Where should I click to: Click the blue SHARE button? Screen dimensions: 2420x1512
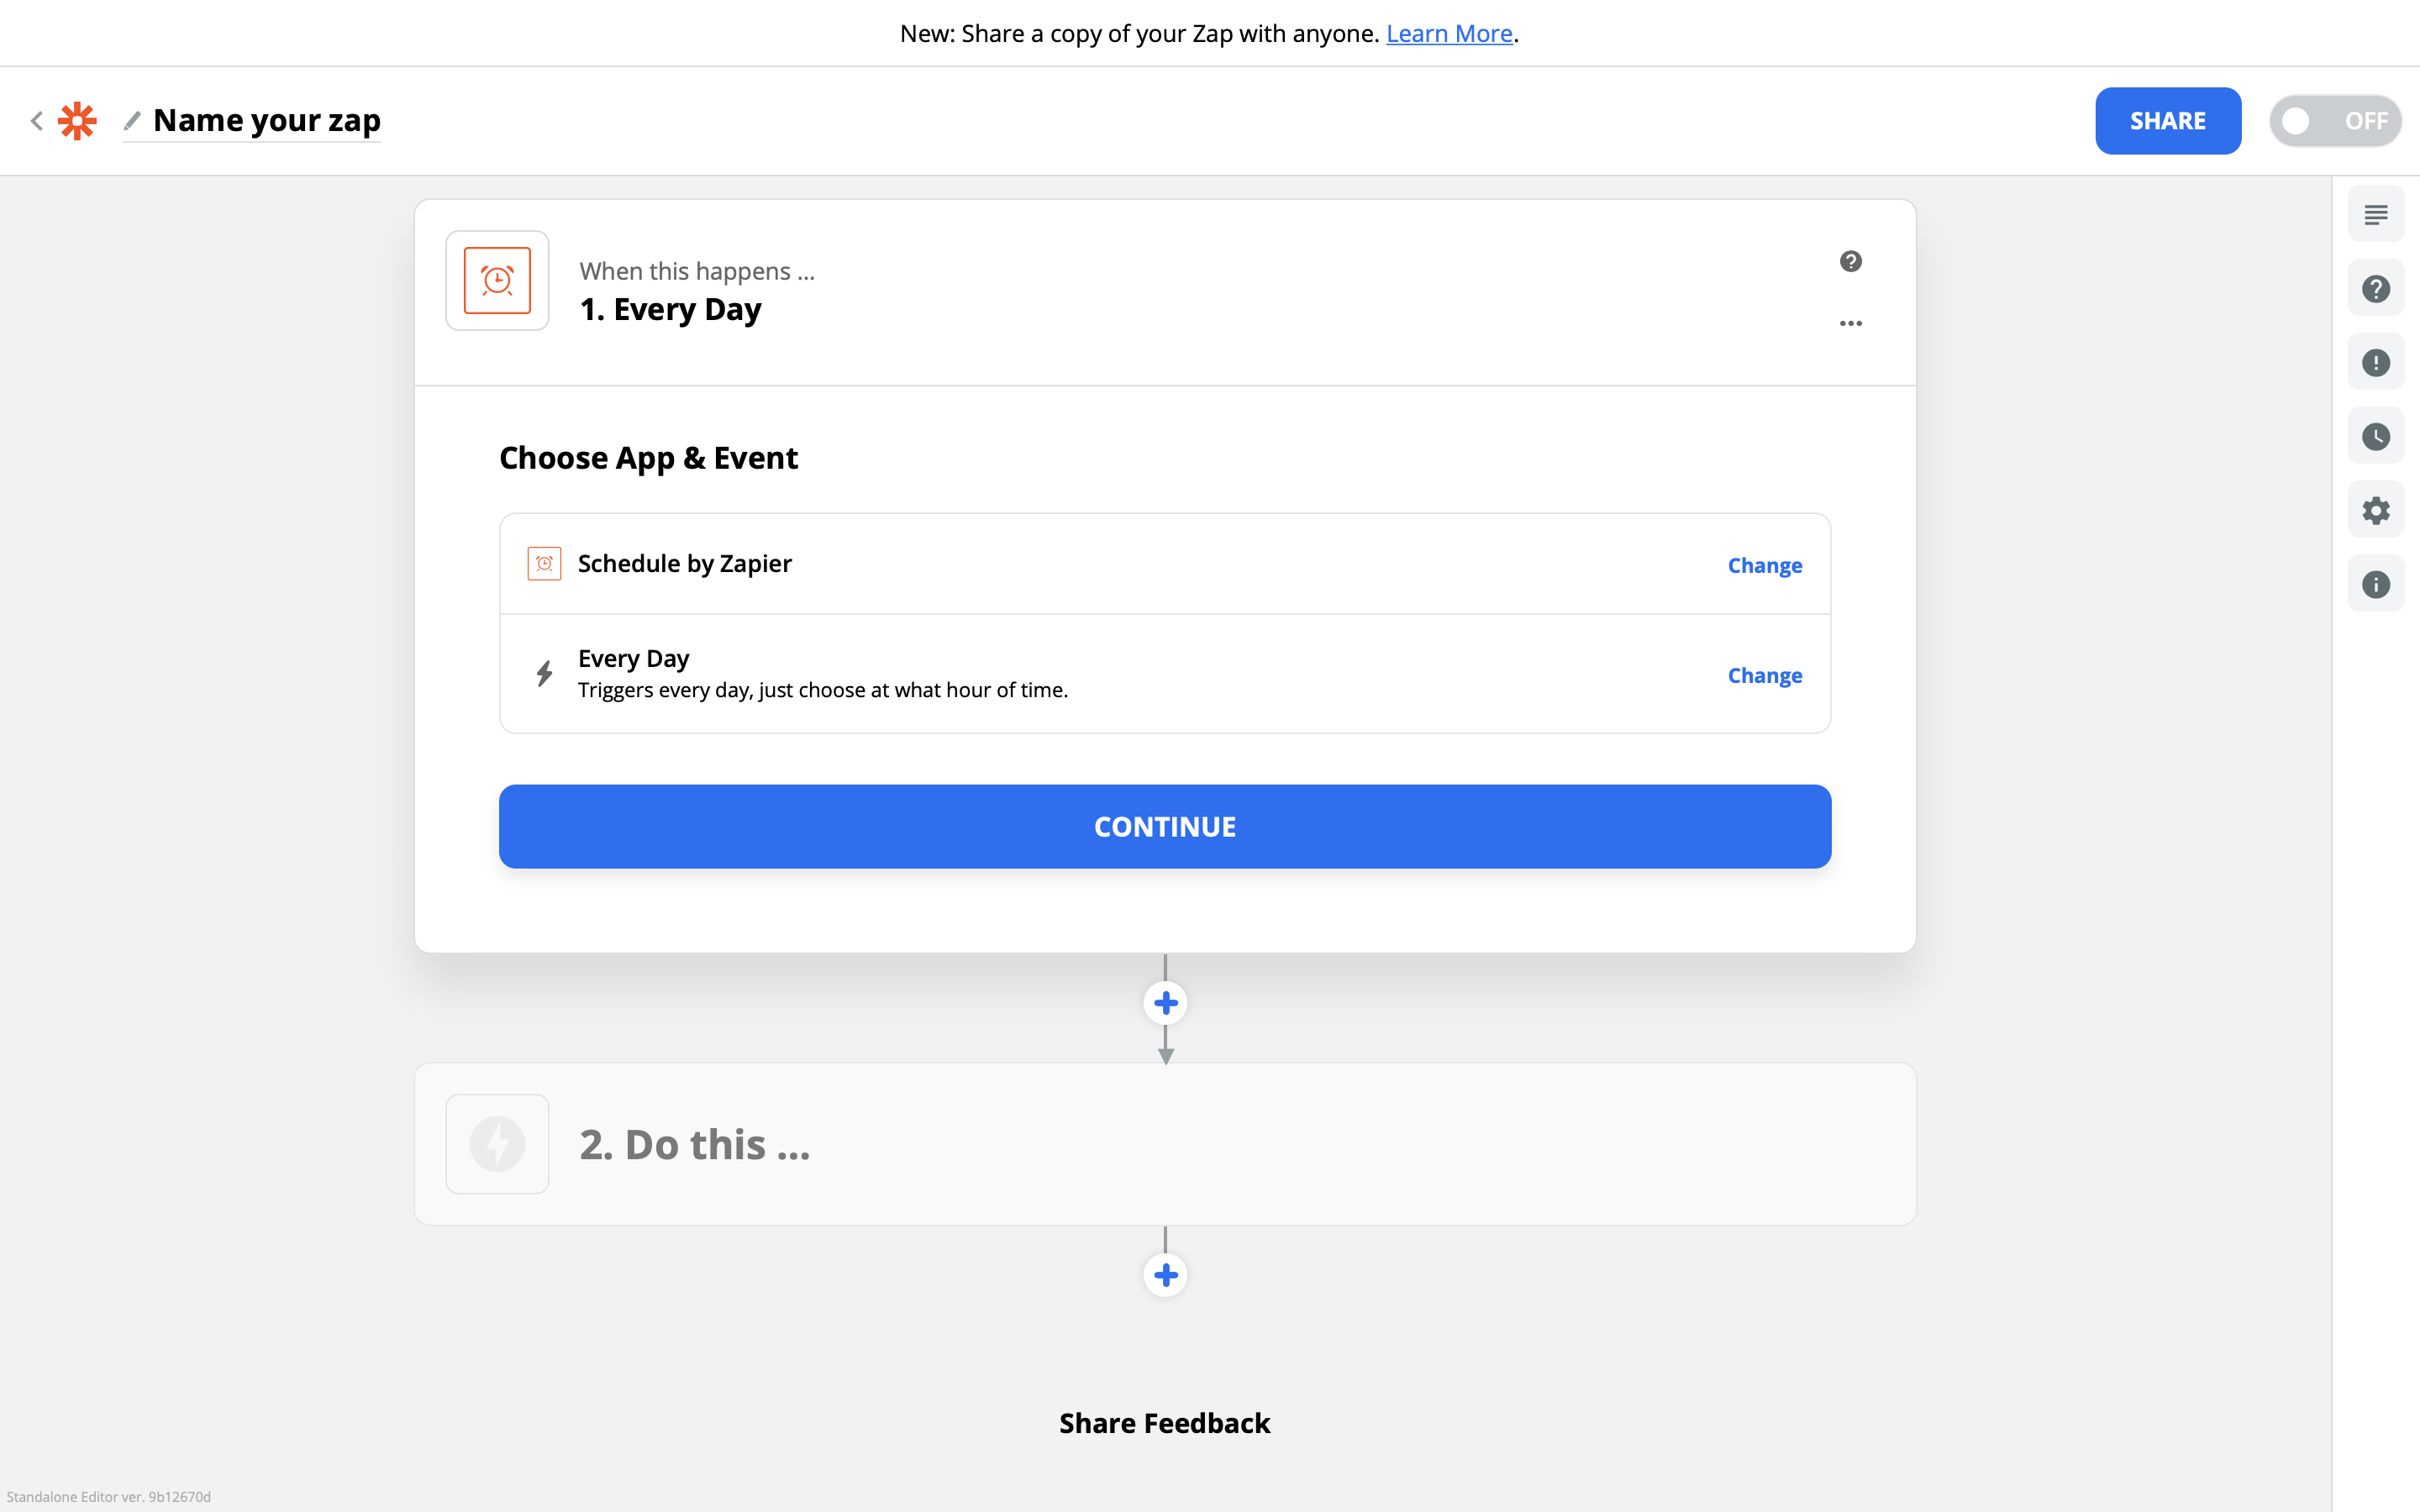(x=2167, y=121)
